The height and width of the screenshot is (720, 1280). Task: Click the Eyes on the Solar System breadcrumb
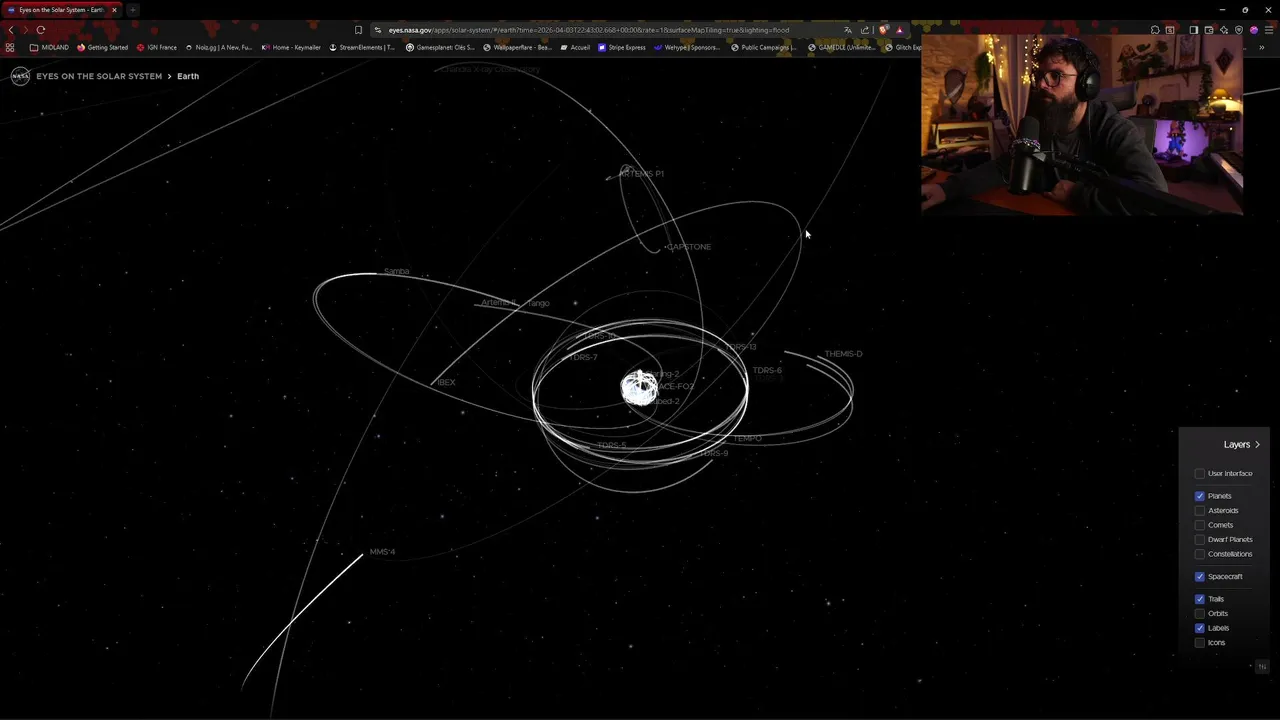coord(99,76)
